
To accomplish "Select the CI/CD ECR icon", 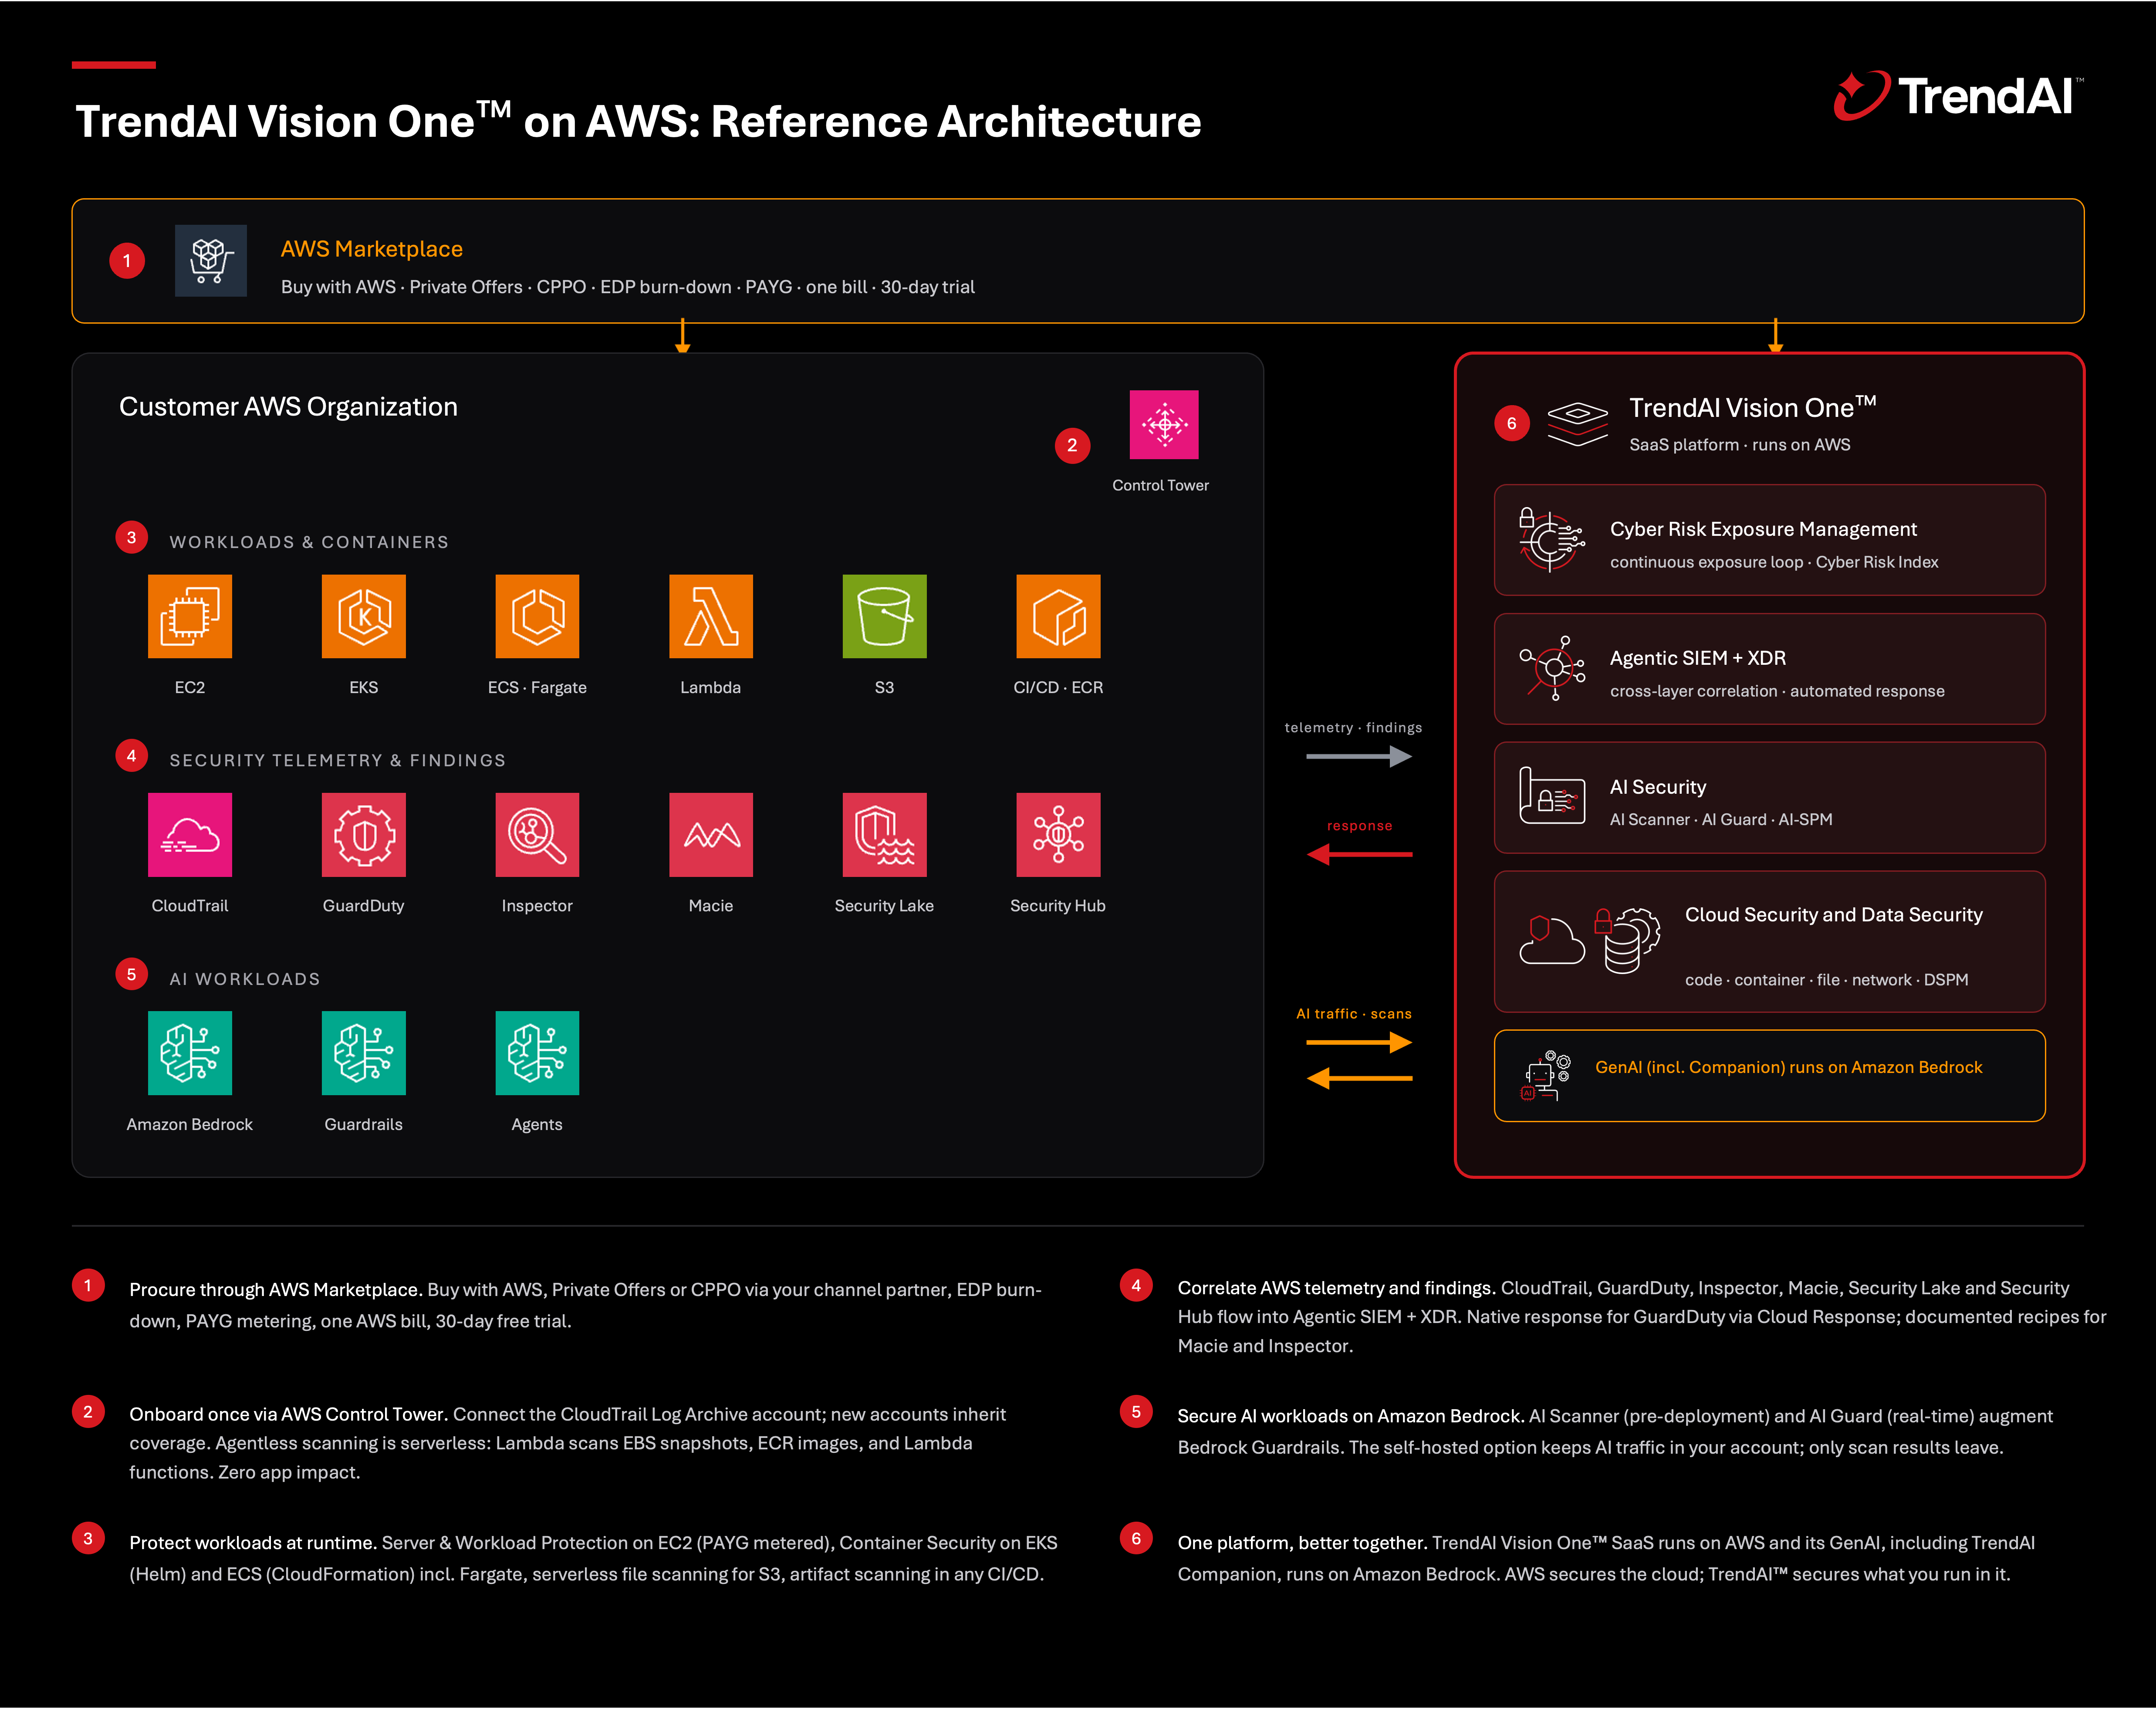I will coord(1058,616).
